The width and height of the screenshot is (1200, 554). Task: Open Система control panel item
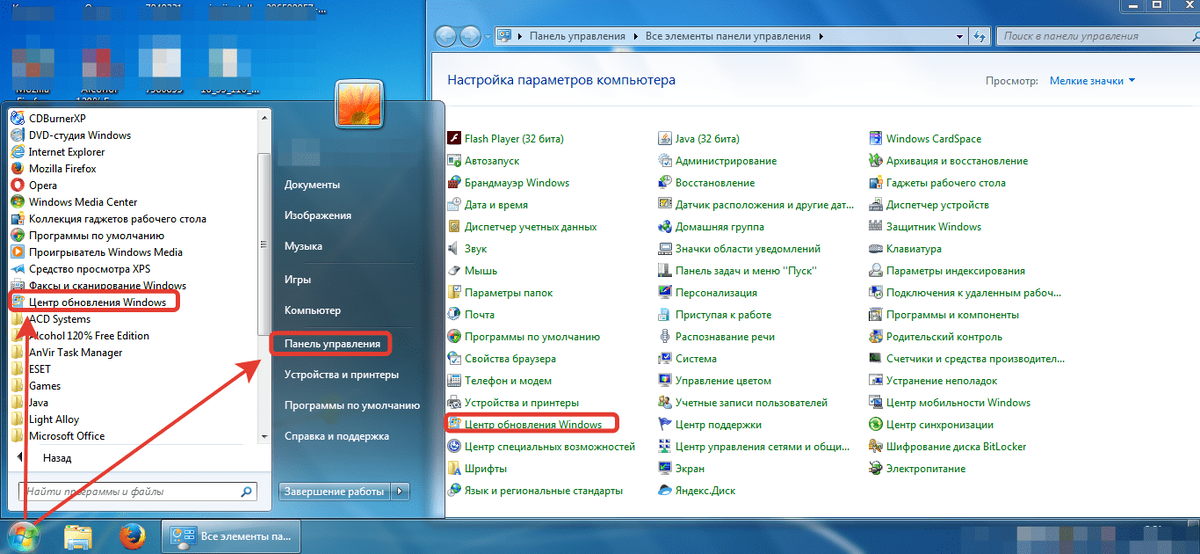(687, 358)
